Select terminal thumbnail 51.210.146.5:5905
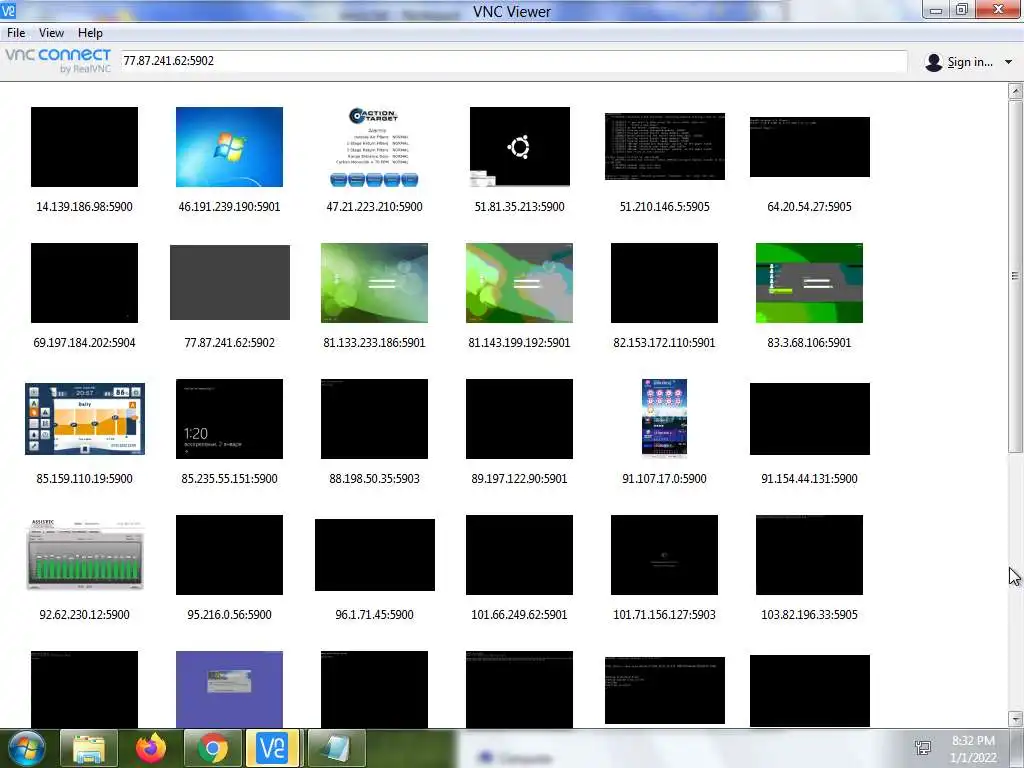This screenshot has height=768, width=1024. click(665, 146)
